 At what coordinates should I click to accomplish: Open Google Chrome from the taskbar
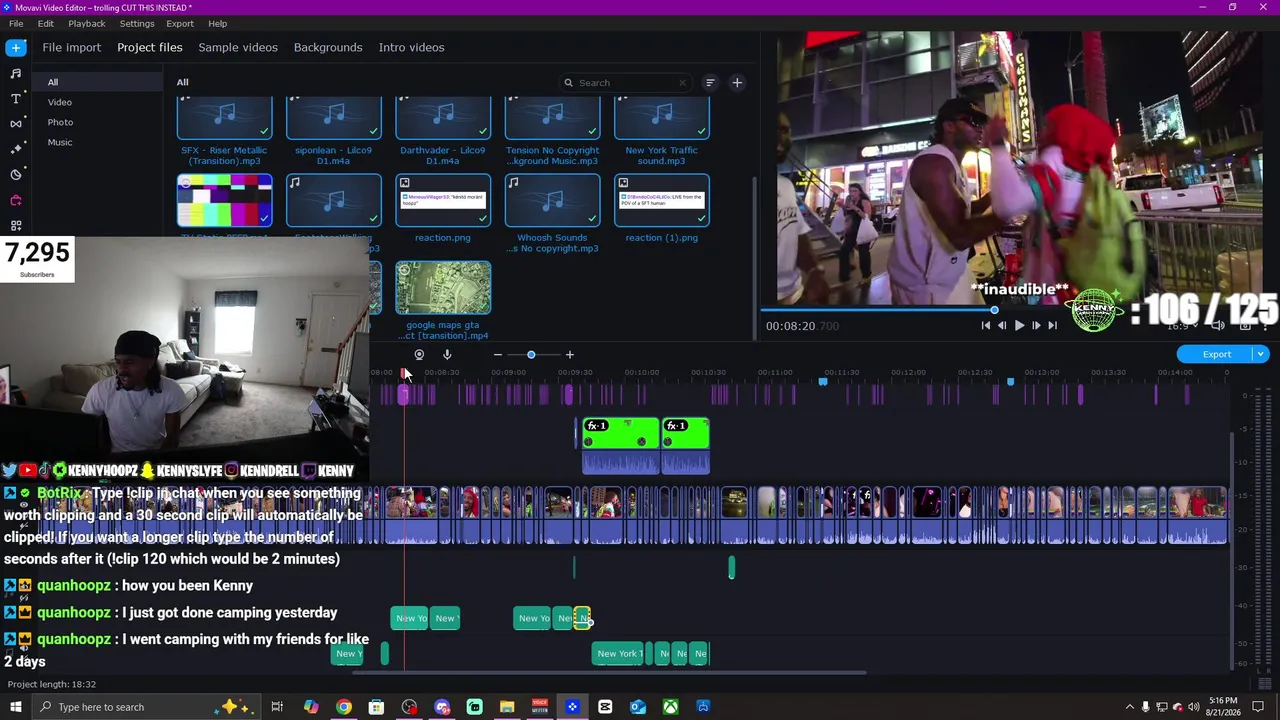coord(343,707)
